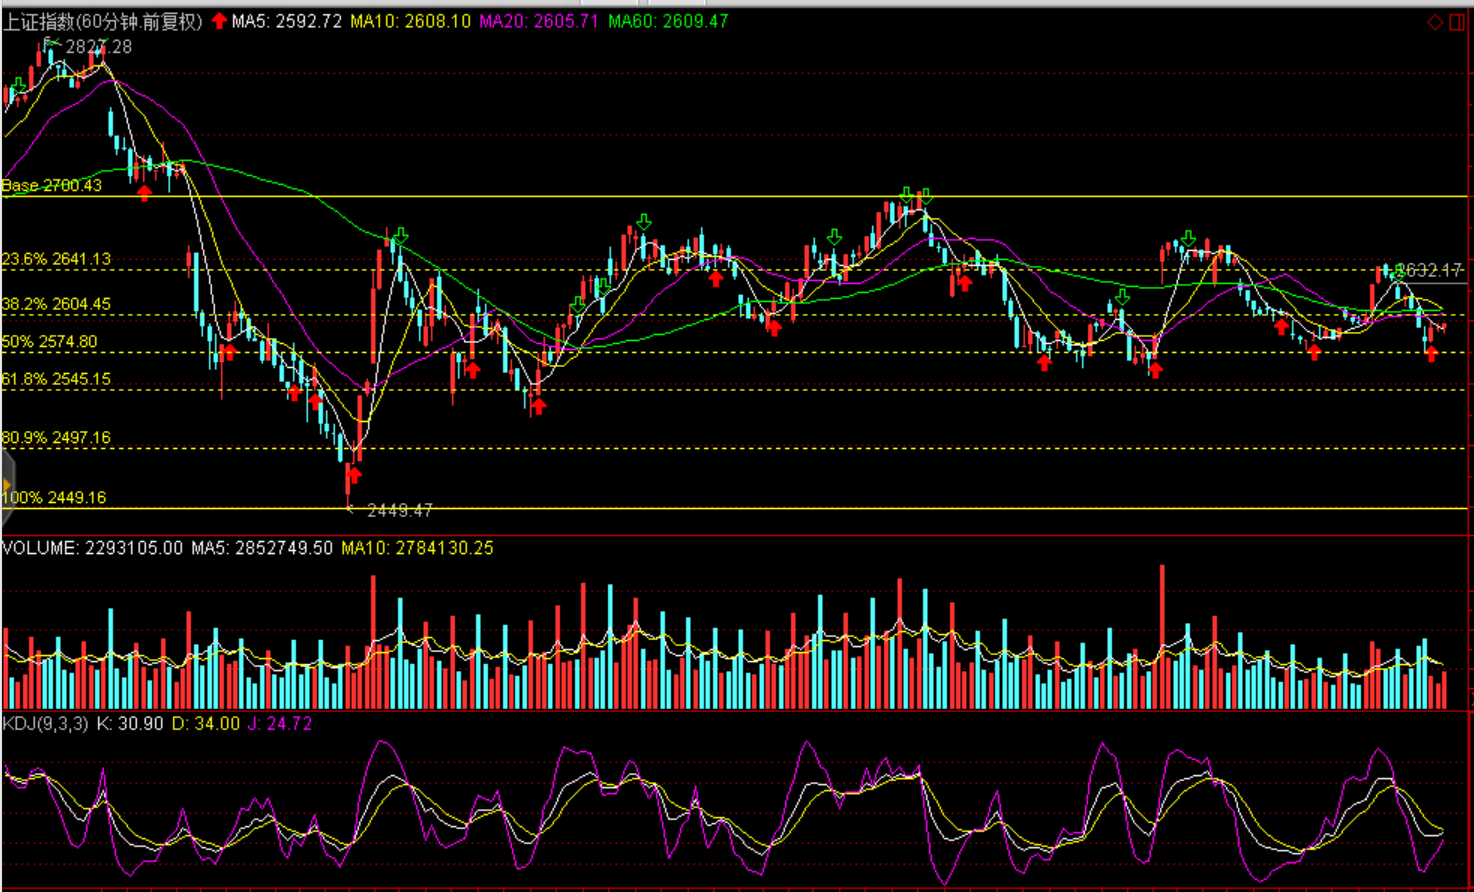
Task: Click the paired green sell arrows near Base line peak
Action: (916, 195)
